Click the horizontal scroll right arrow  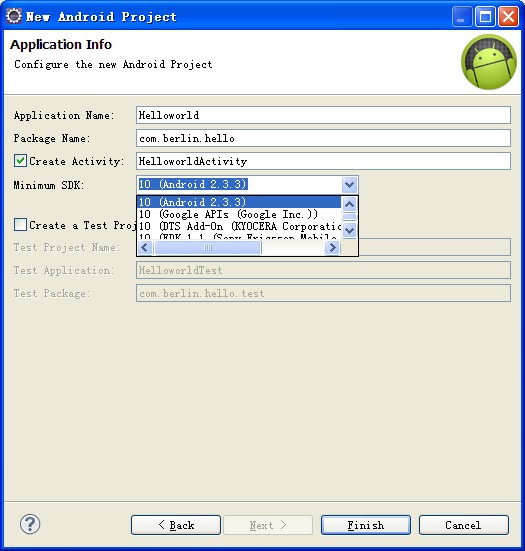[x=332, y=248]
